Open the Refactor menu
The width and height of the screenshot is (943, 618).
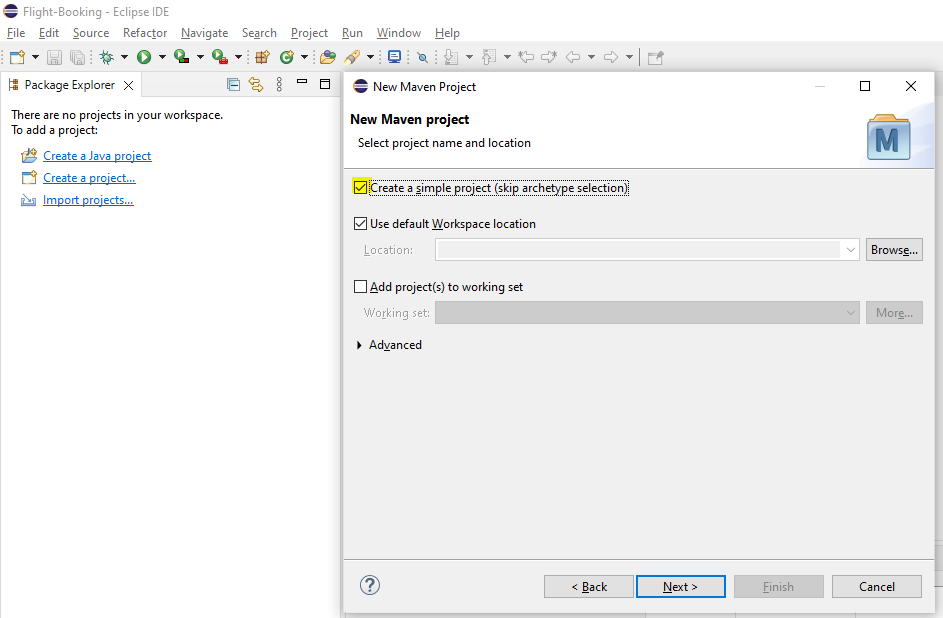point(145,33)
